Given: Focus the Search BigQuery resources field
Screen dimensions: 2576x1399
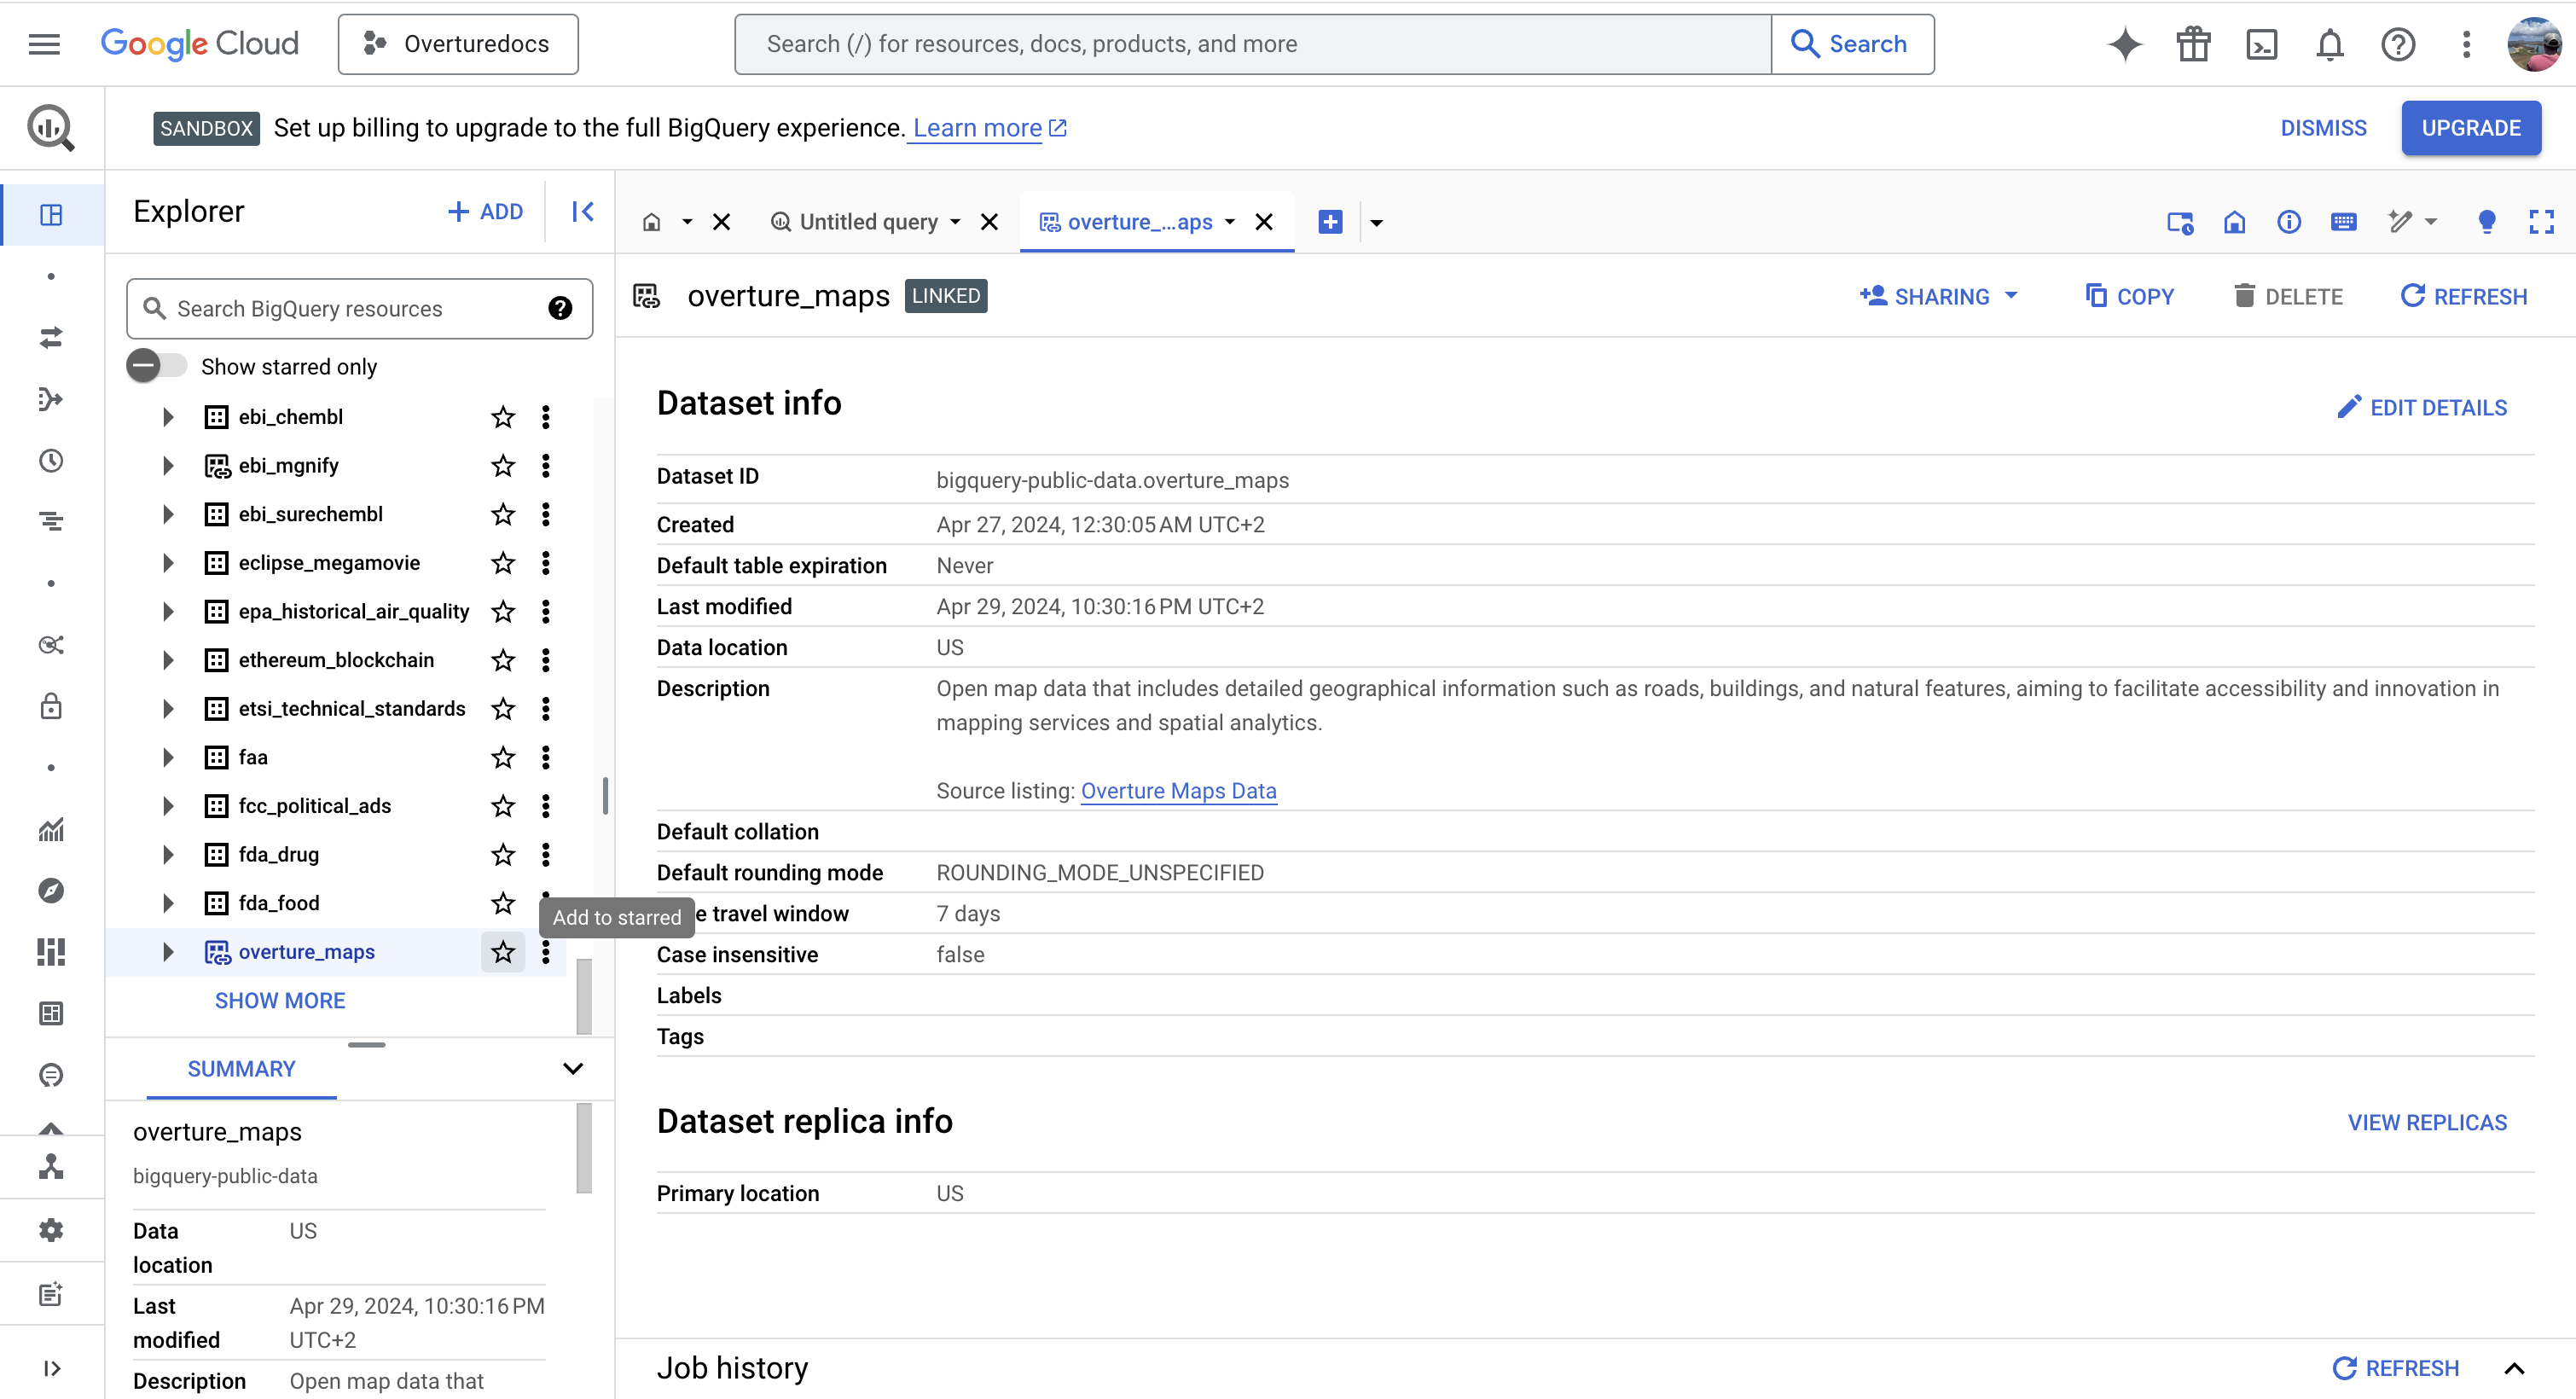Looking at the screenshot, I should [358, 308].
